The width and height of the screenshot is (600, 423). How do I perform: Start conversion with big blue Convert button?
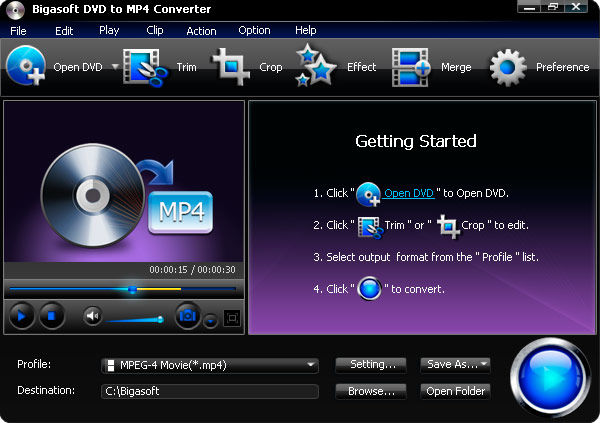[550, 377]
